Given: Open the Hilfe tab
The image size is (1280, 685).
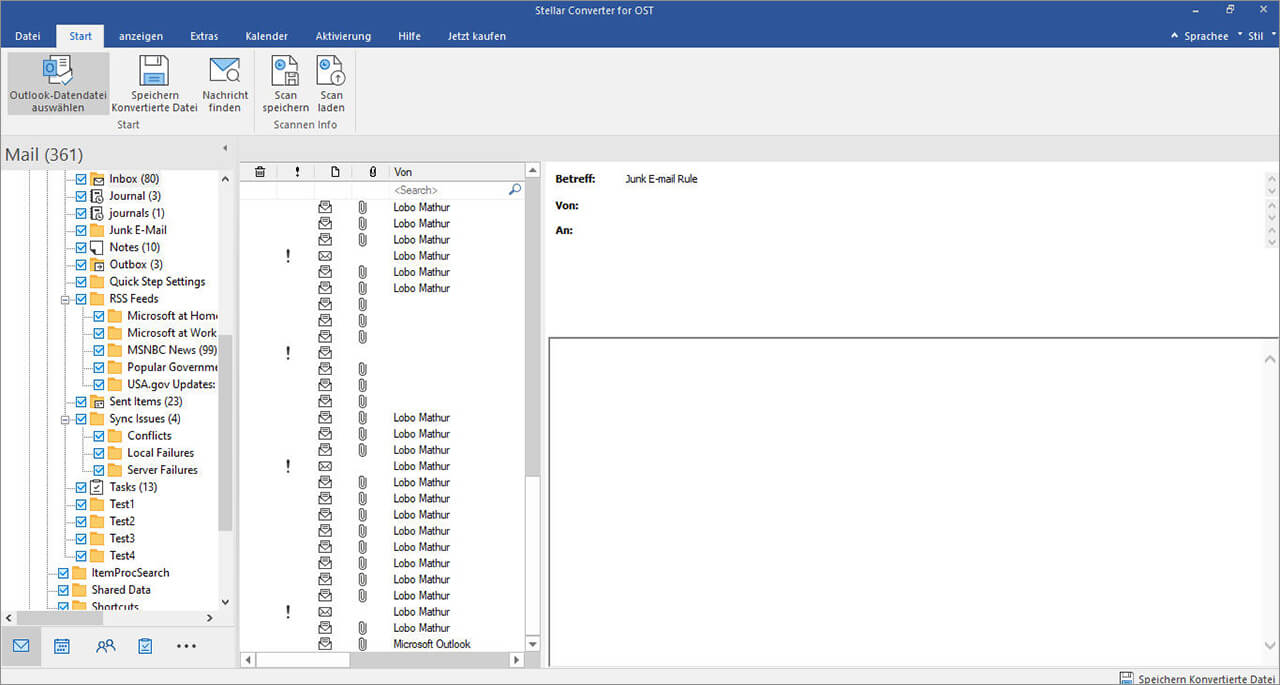Looking at the screenshot, I should [409, 36].
